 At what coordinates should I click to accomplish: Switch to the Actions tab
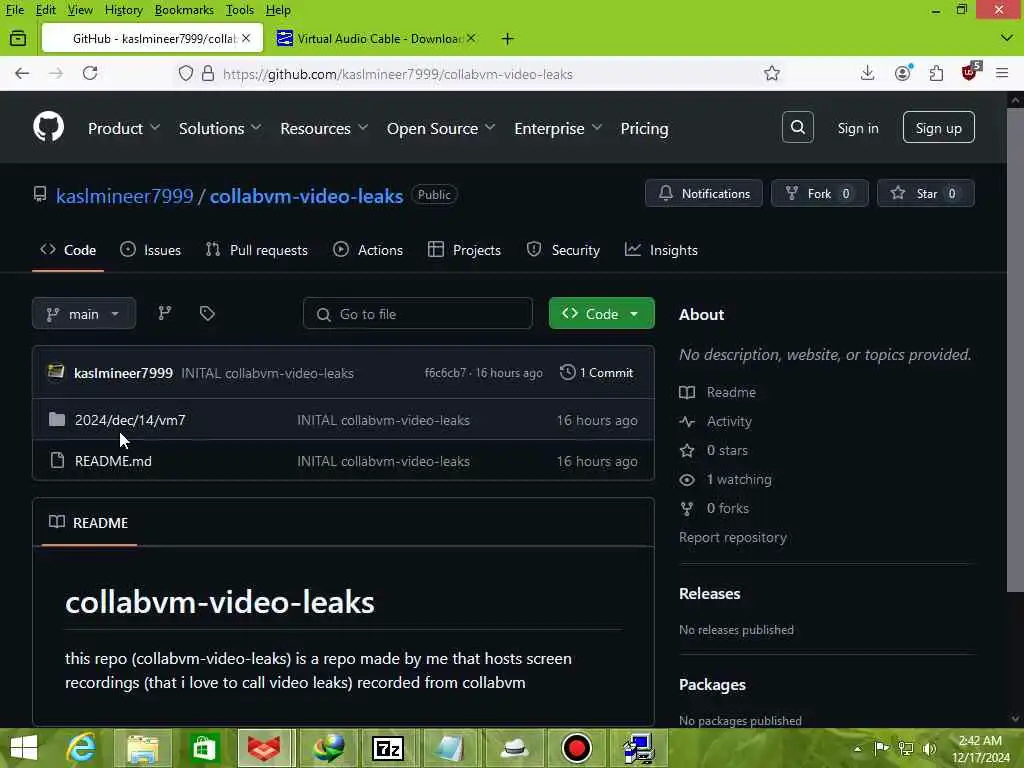tap(368, 249)
